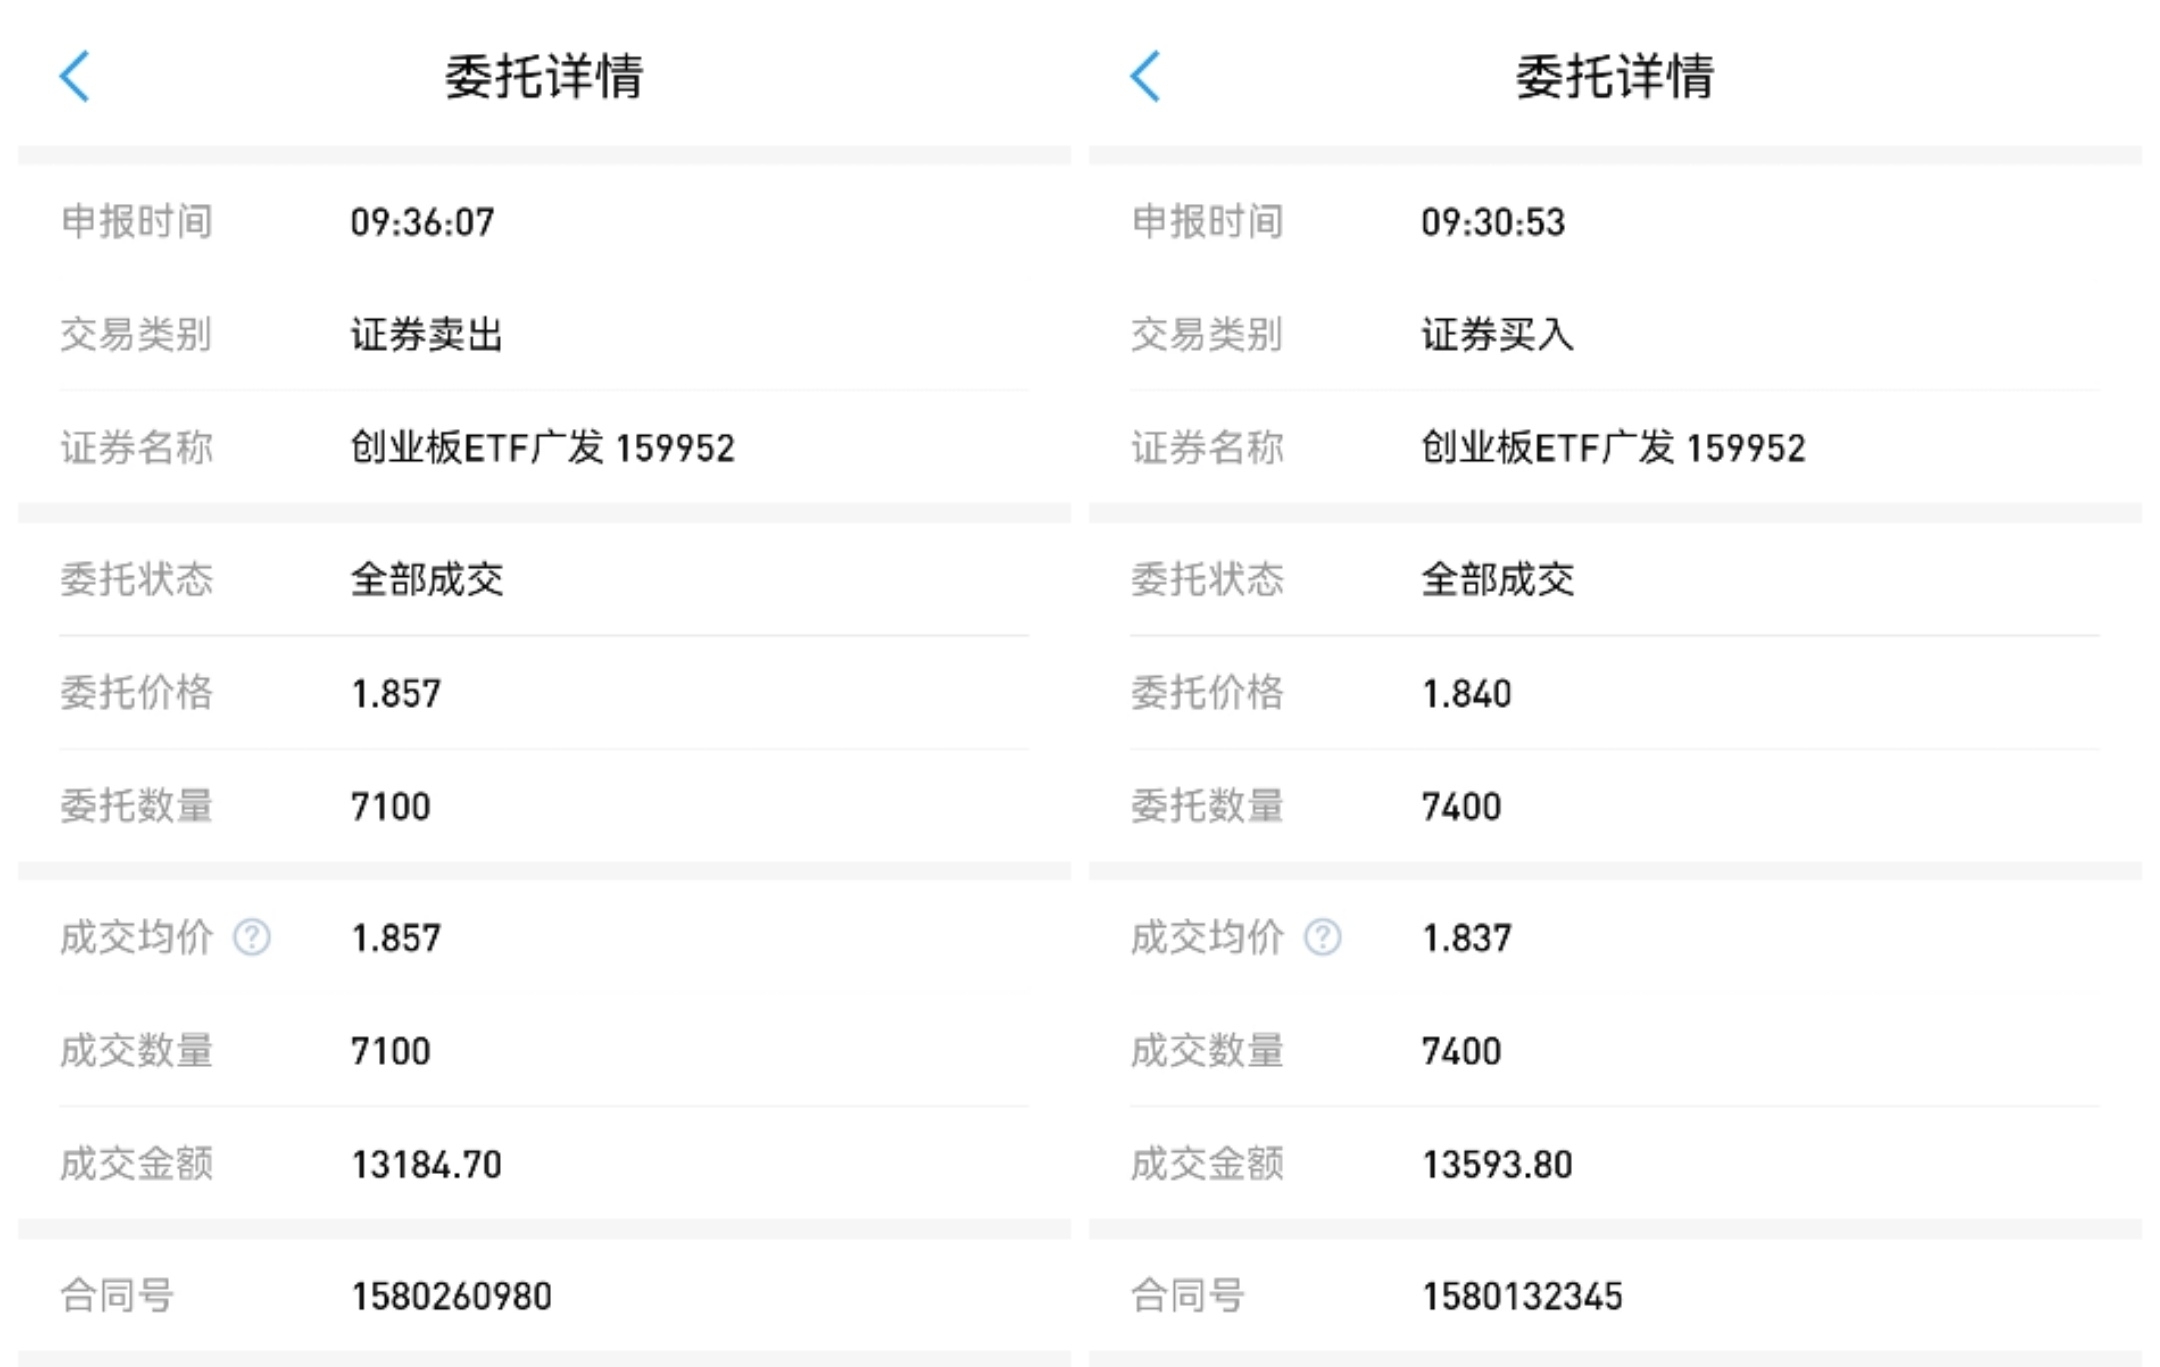Tap back arrow on right order panel
The height and width of the screenshot is (1367, 2160).
[x=1146, y=77]
